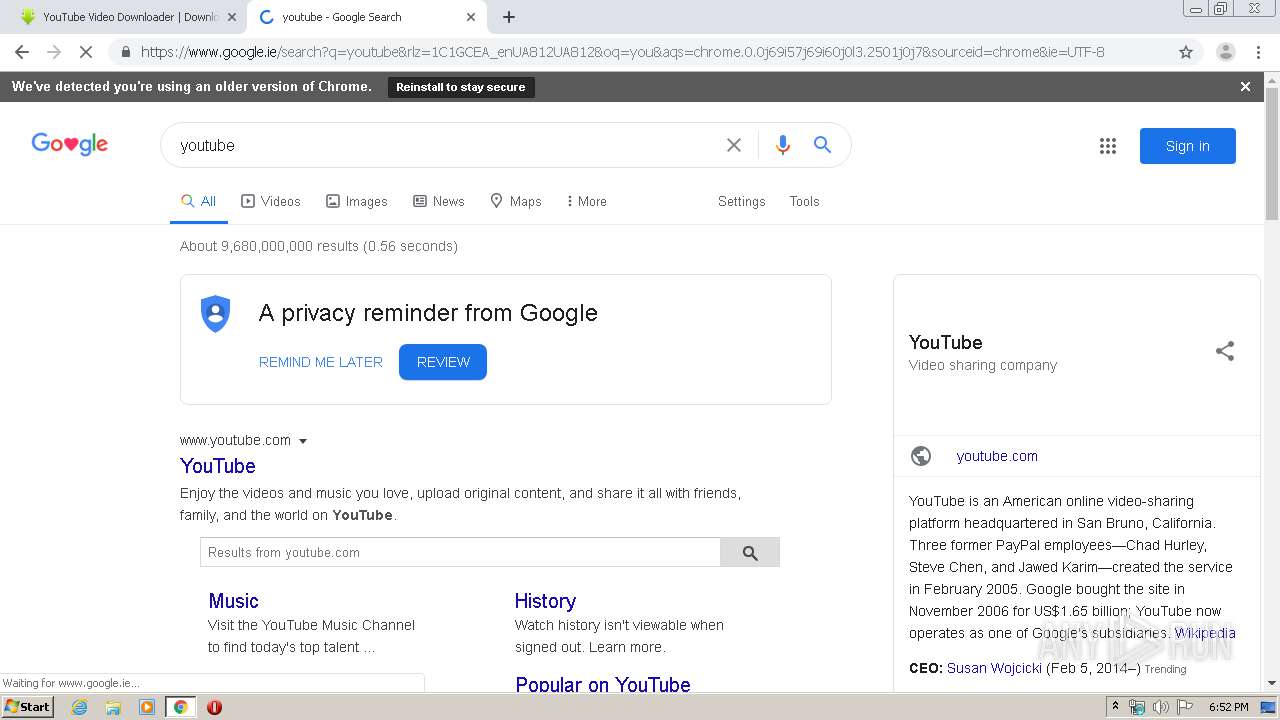Open search Settings menu
The image size is (1280, 720).
pyautogui.click(x=742, y=201)
